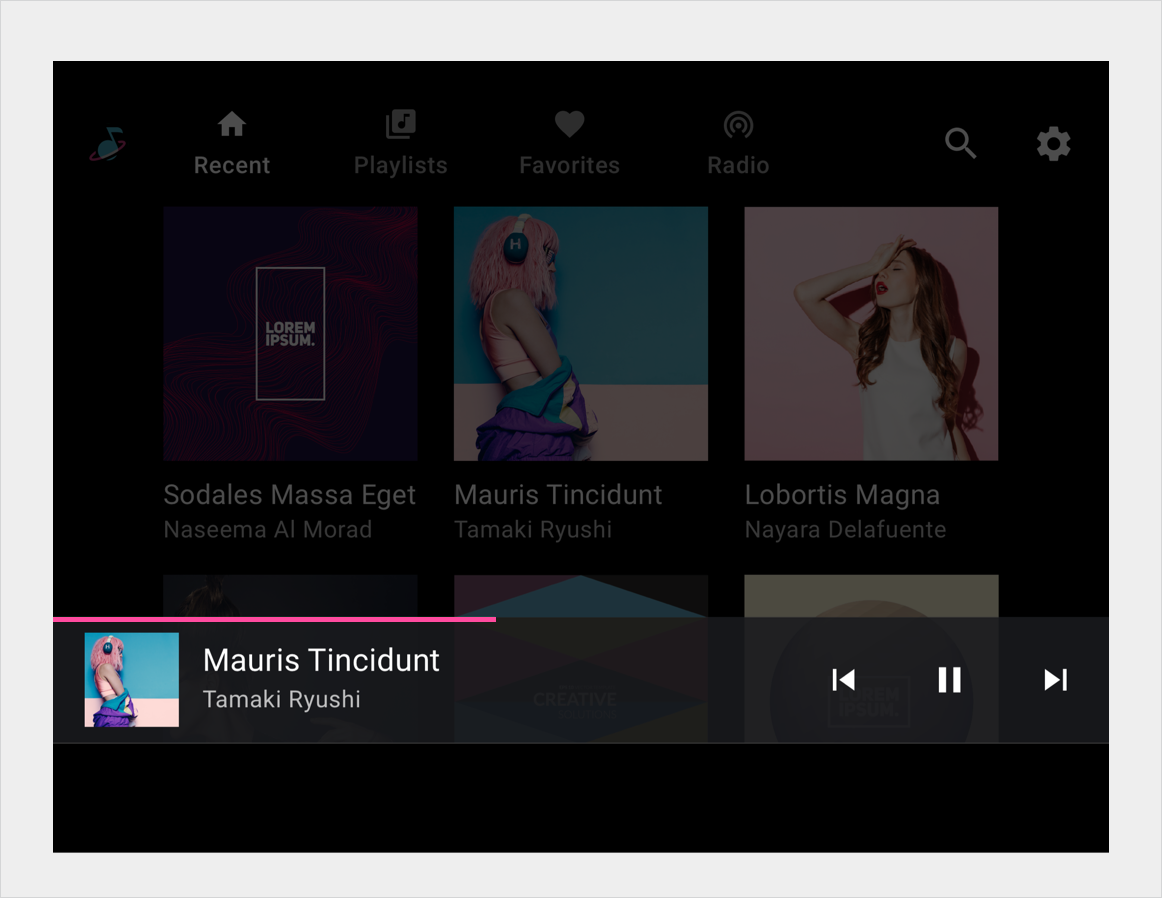1162x898 pixels.
Task: Open the Lobortis Magna album cover
Action: 871,333
